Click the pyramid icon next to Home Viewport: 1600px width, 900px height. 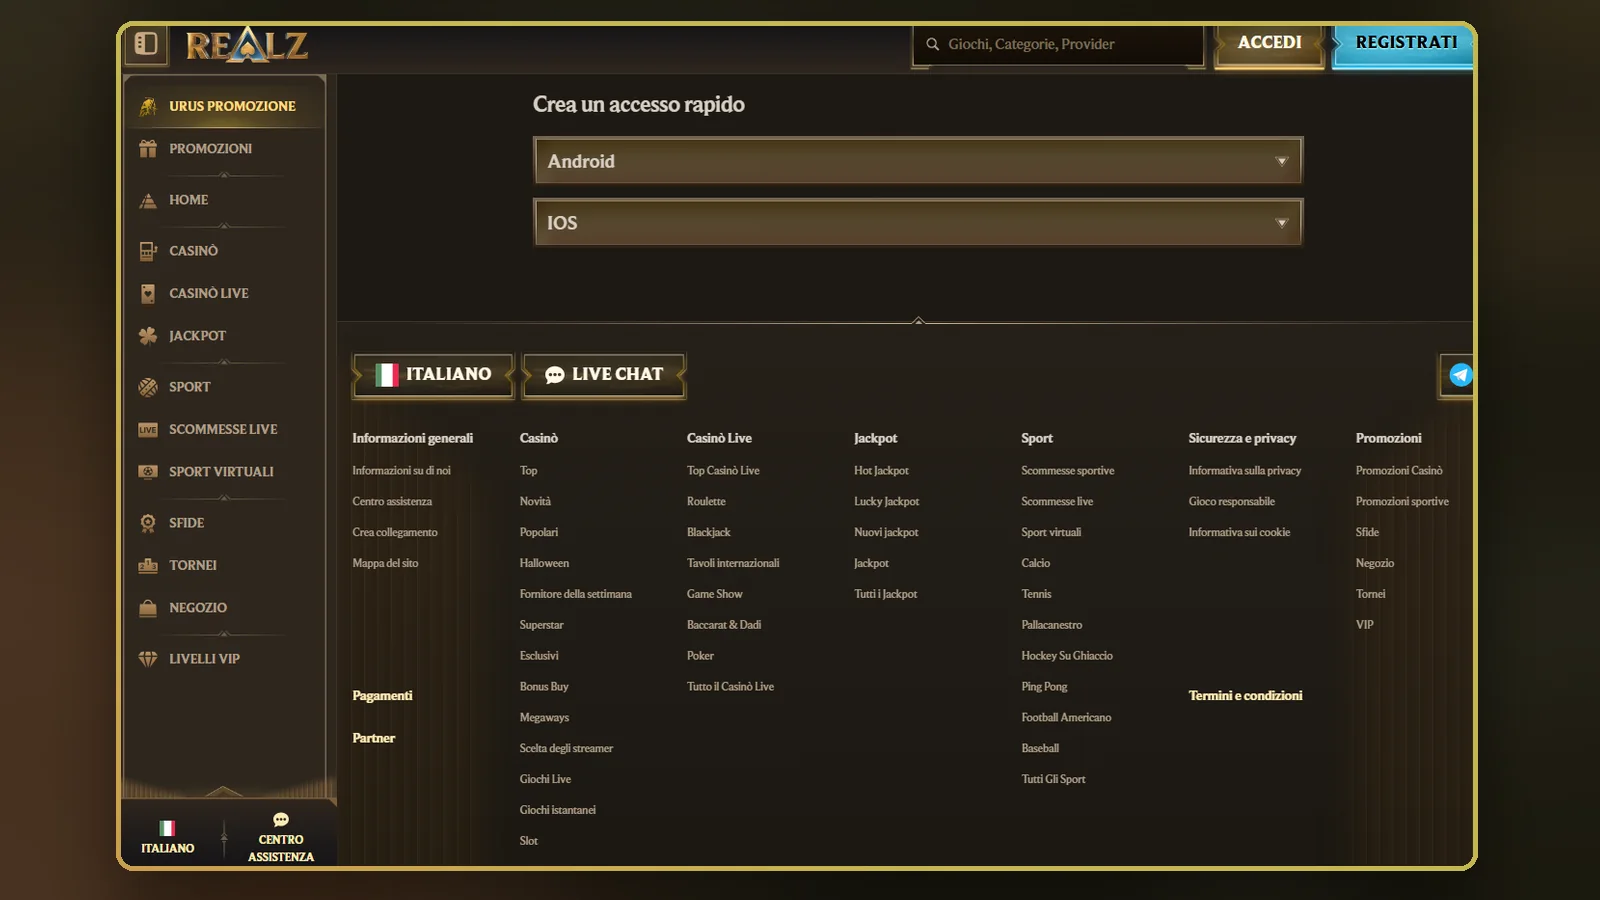coord(148,200)
